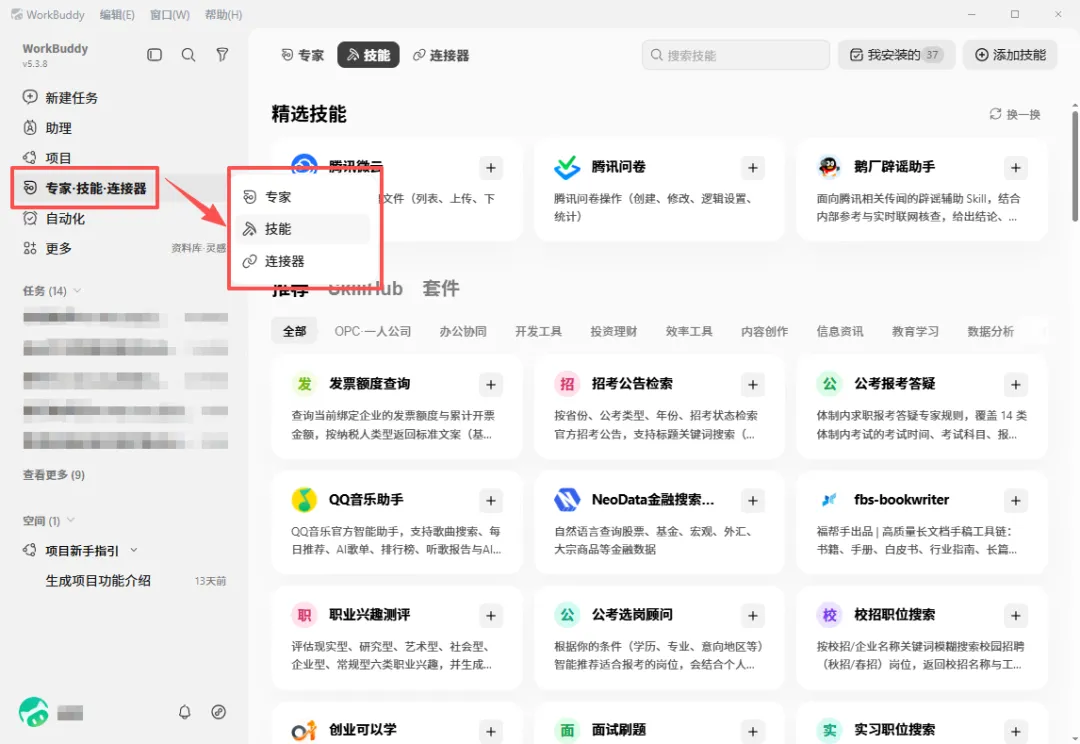Add the 发票额度查询 skill with plus
1080x744 pixels.
point(490,384)
